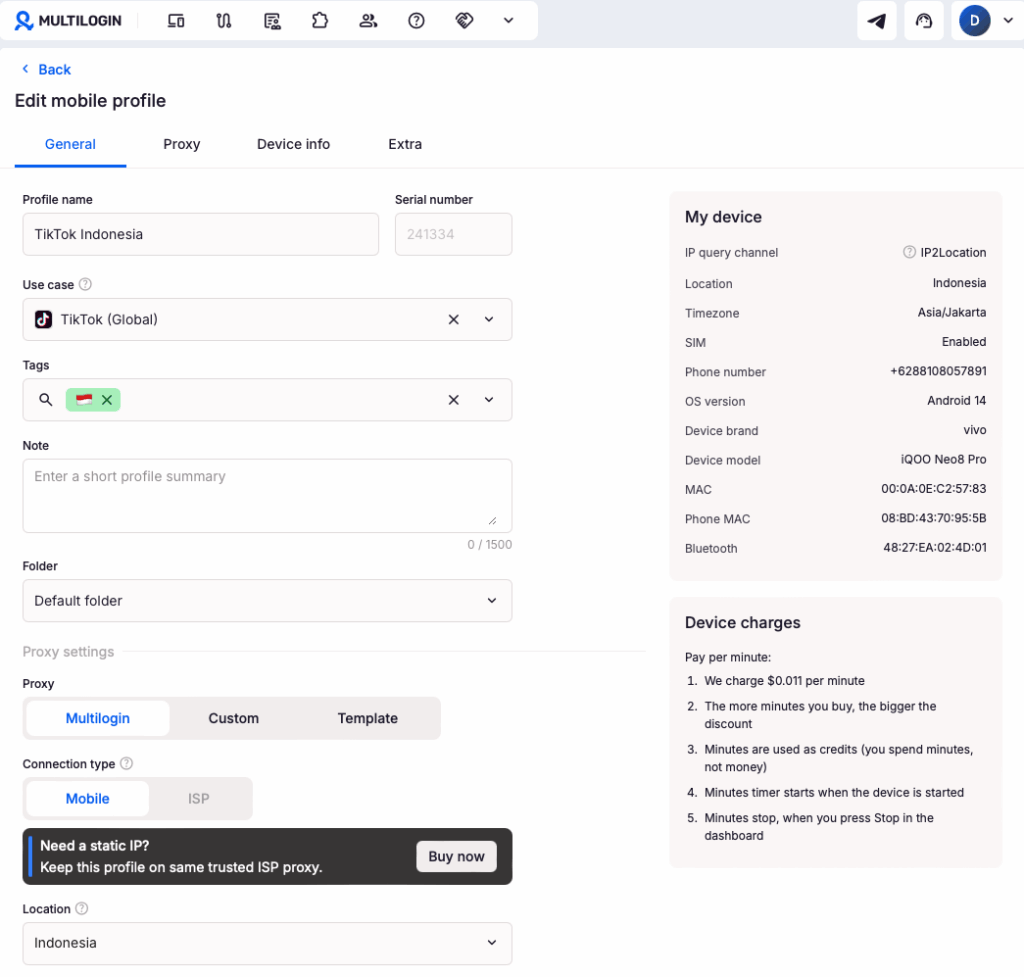Choose Mobile connection type
This screenshot has height=977, width=1024.
click(x=88, y=799)
